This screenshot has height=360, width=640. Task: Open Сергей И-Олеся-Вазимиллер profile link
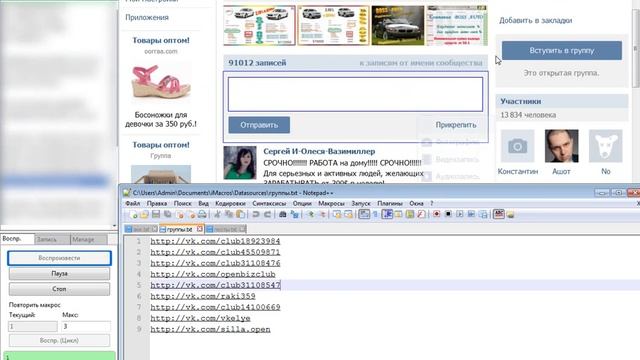(319, 151)
